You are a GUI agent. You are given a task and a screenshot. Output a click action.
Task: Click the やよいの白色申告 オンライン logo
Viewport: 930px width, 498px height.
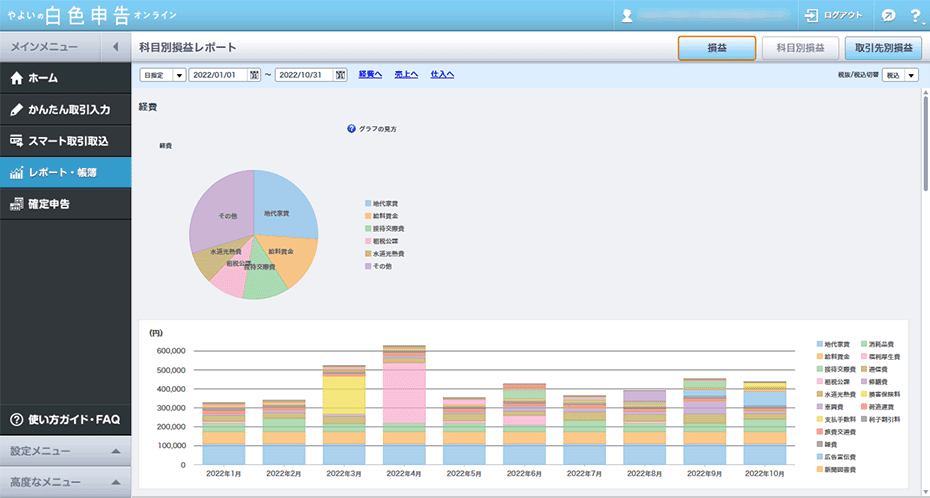click(93, 15)
